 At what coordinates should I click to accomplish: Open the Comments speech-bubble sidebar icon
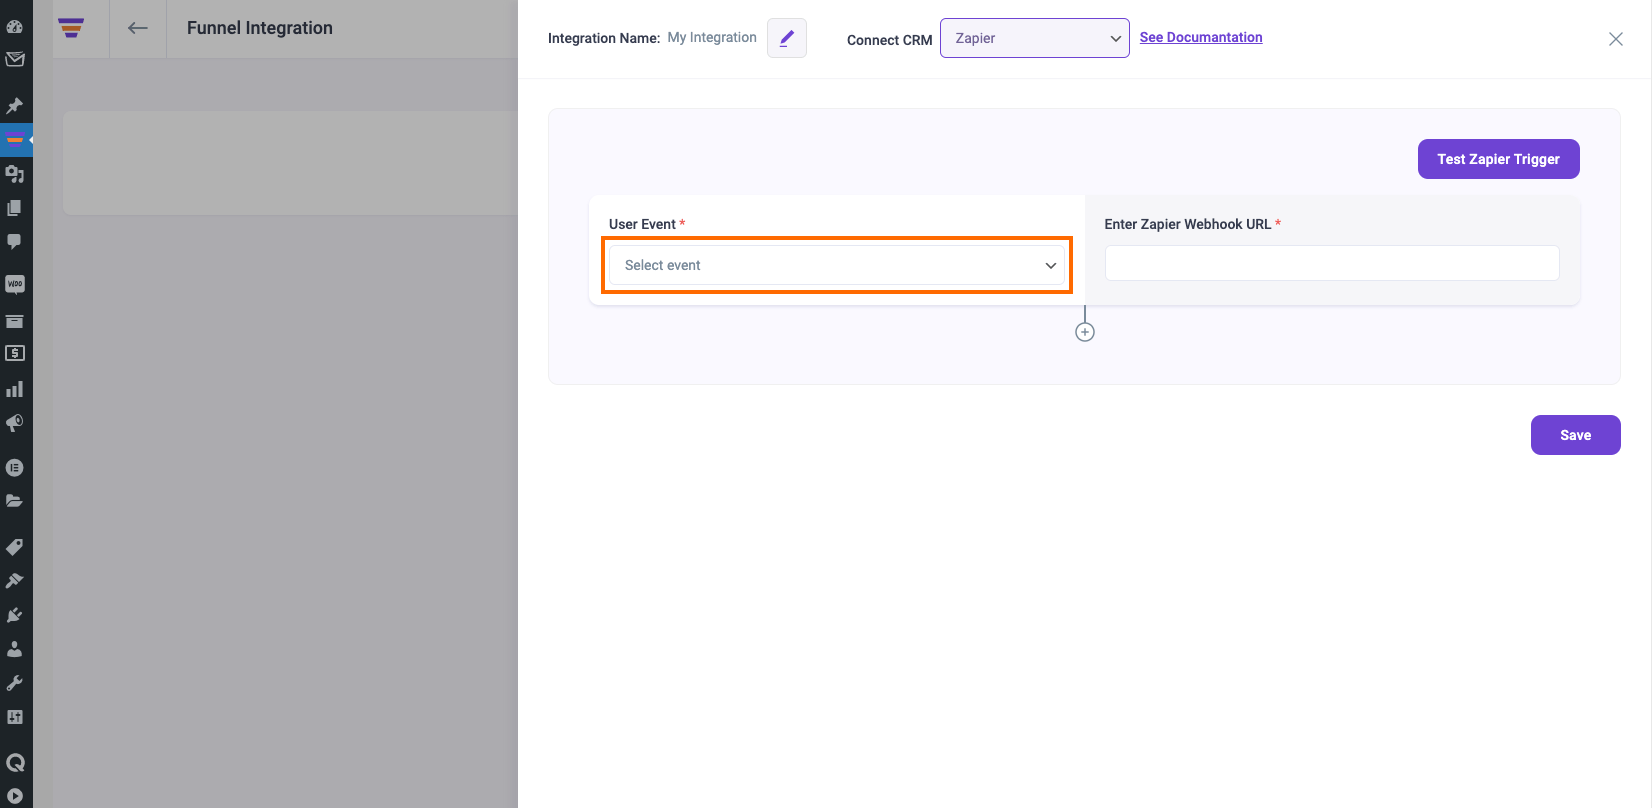(x=15, y=242)
